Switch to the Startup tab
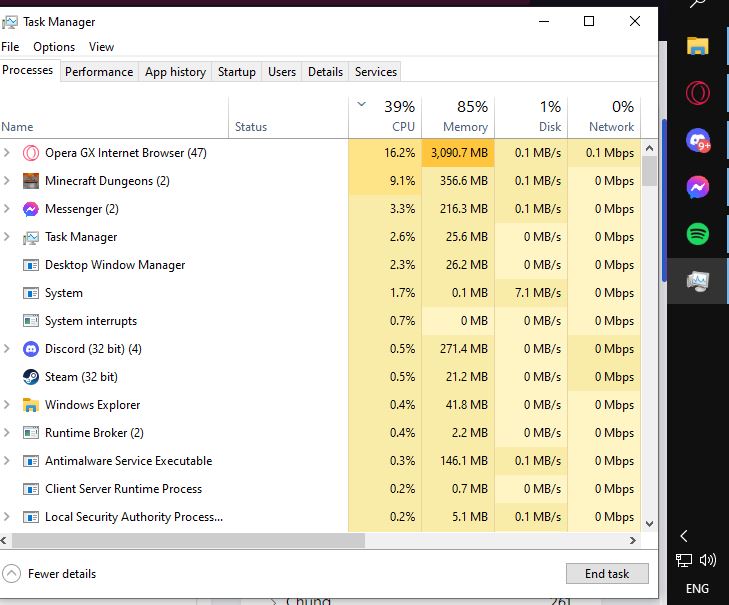Viewport: 729px width, 605px height. pyautogui.click(x=237, y=72)
